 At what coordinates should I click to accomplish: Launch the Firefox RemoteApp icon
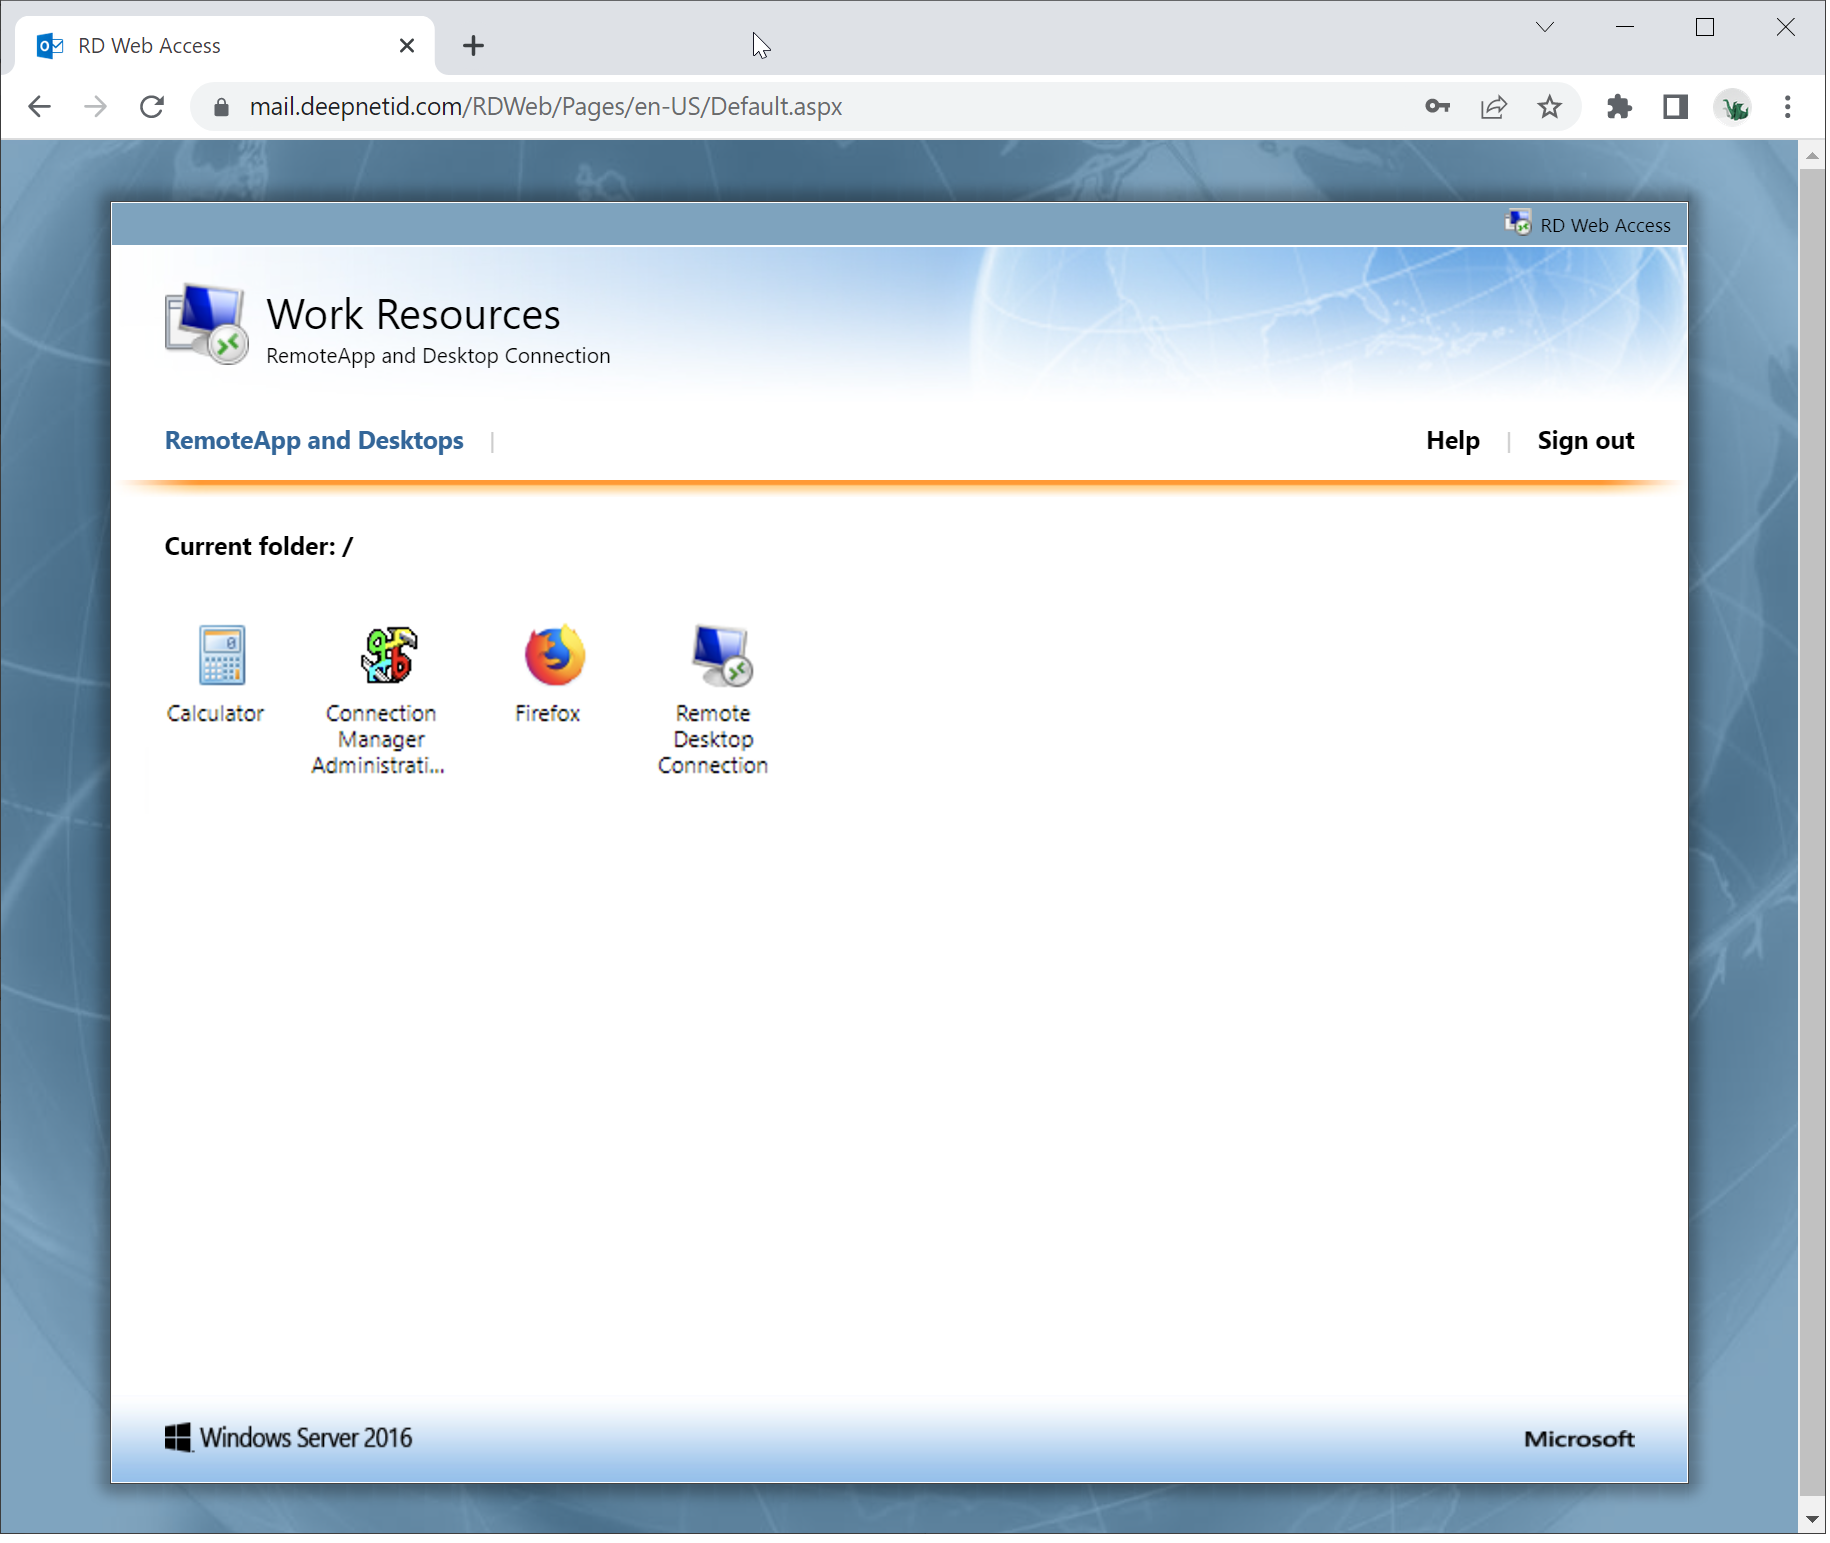pos(554,656)
